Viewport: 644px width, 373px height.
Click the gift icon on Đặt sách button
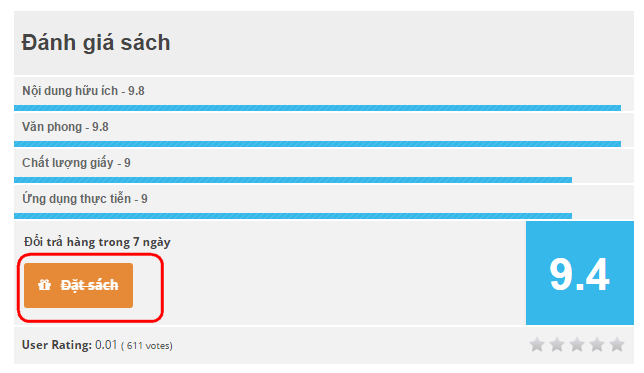tap(44, 285)
